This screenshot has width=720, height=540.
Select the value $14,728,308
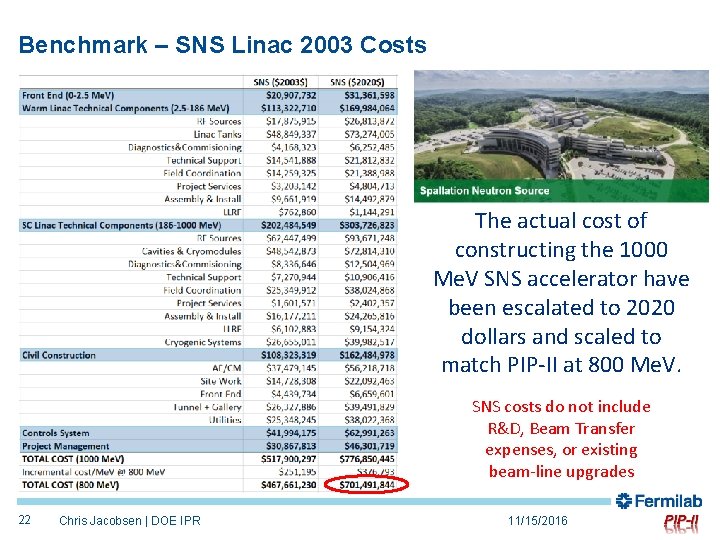coord(291,381)
